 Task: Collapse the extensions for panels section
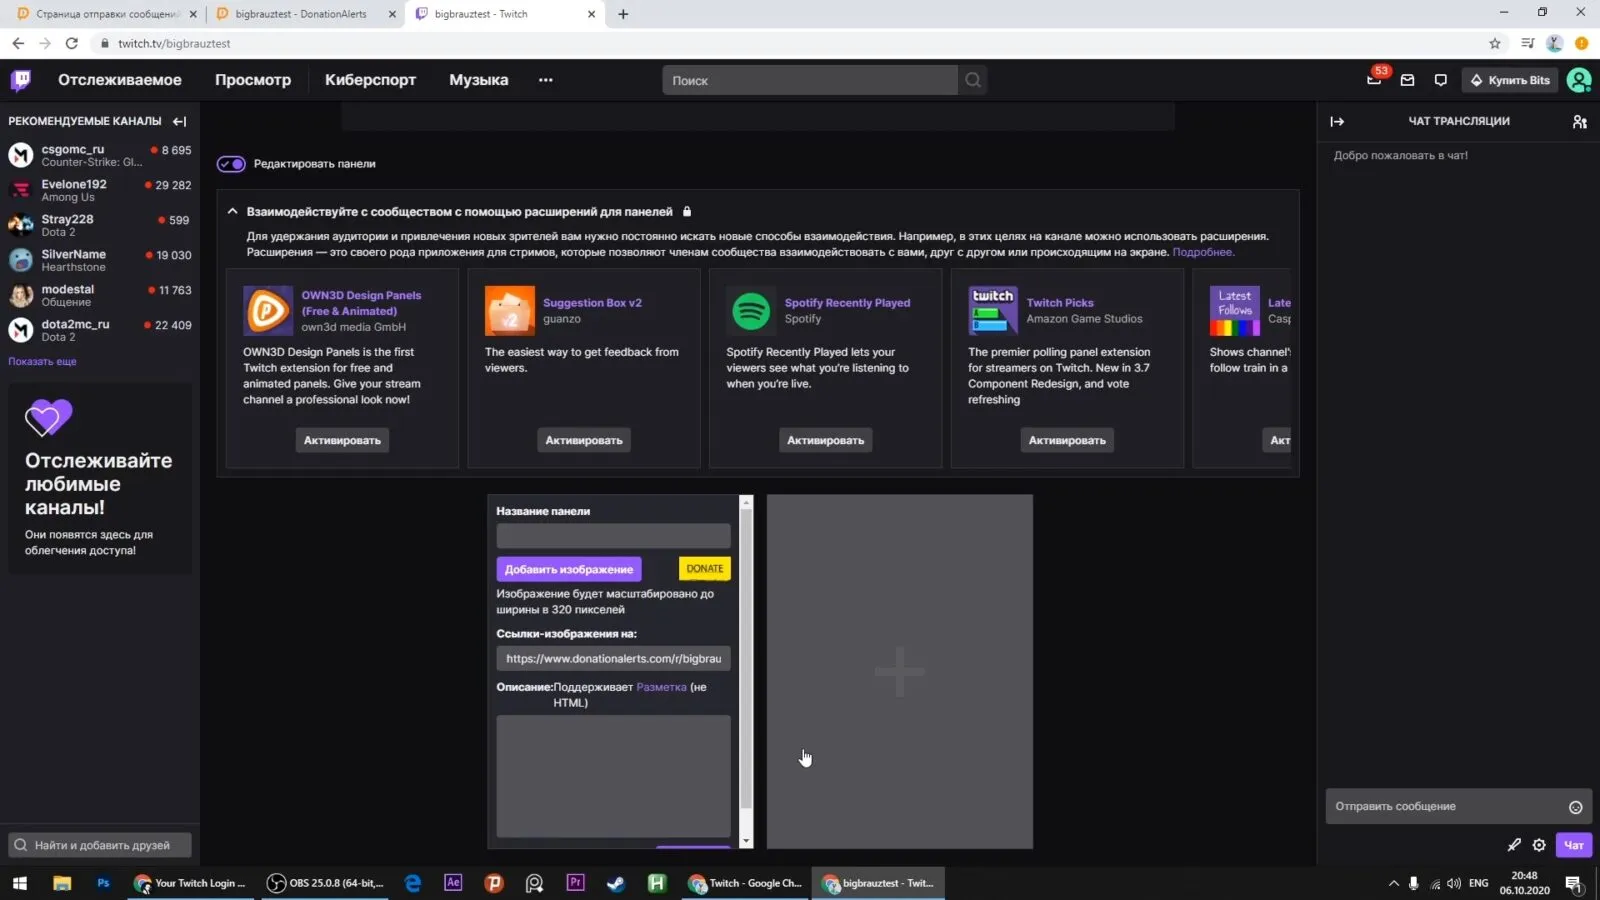(x=232, y=212)
